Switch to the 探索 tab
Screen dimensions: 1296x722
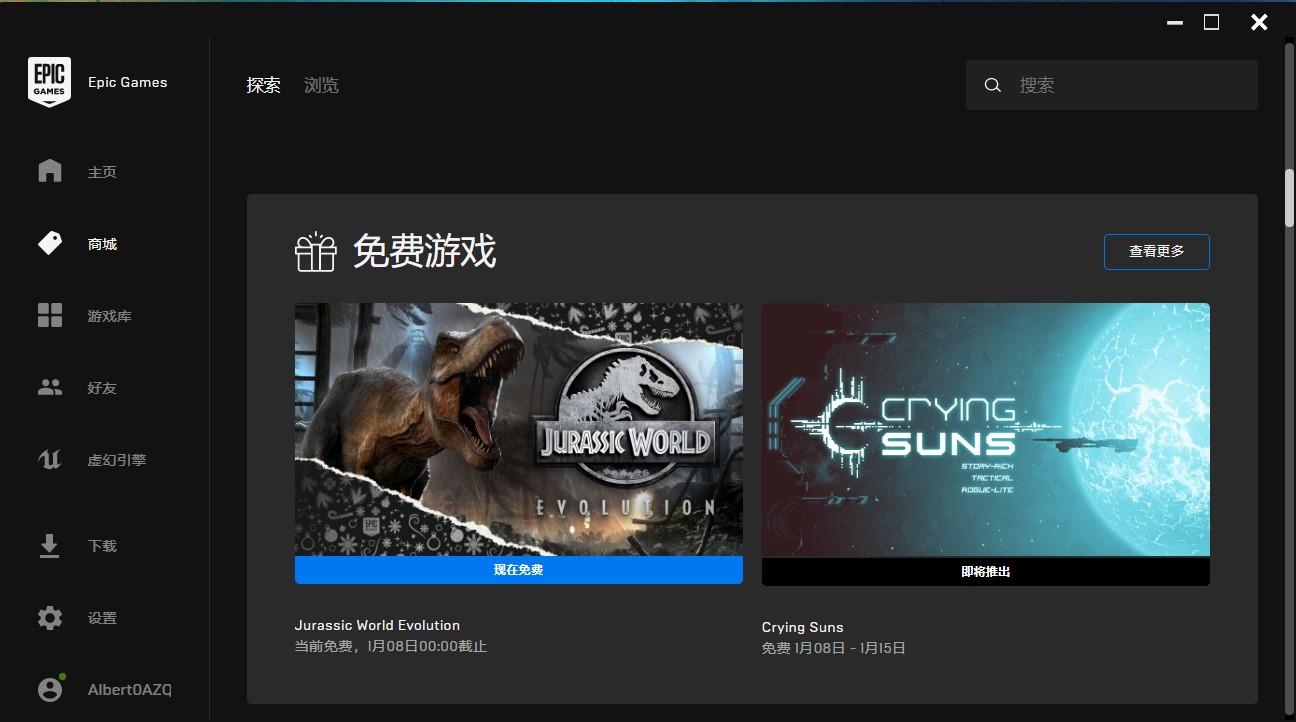tap(264, 85)
